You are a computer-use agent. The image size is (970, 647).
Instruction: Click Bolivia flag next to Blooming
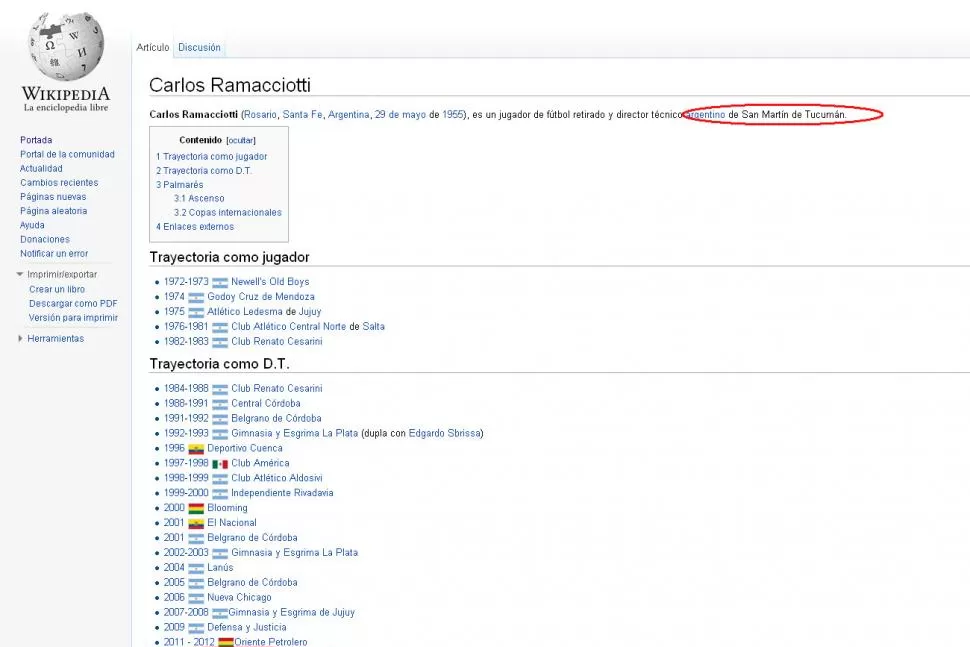tap(196, 508)
